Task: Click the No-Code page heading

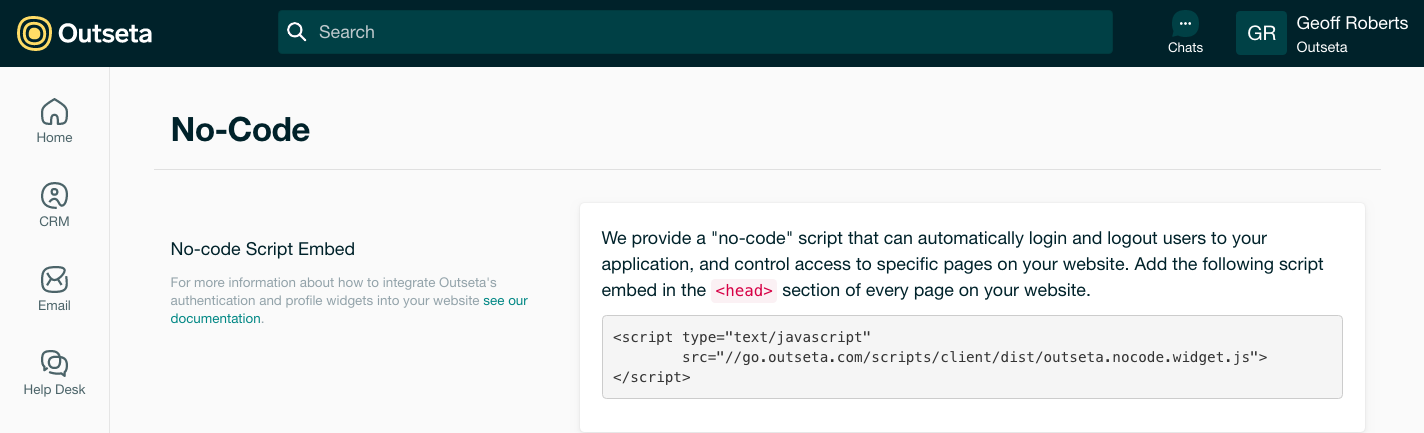Action: pyautogui.click(x=240, y=129)
